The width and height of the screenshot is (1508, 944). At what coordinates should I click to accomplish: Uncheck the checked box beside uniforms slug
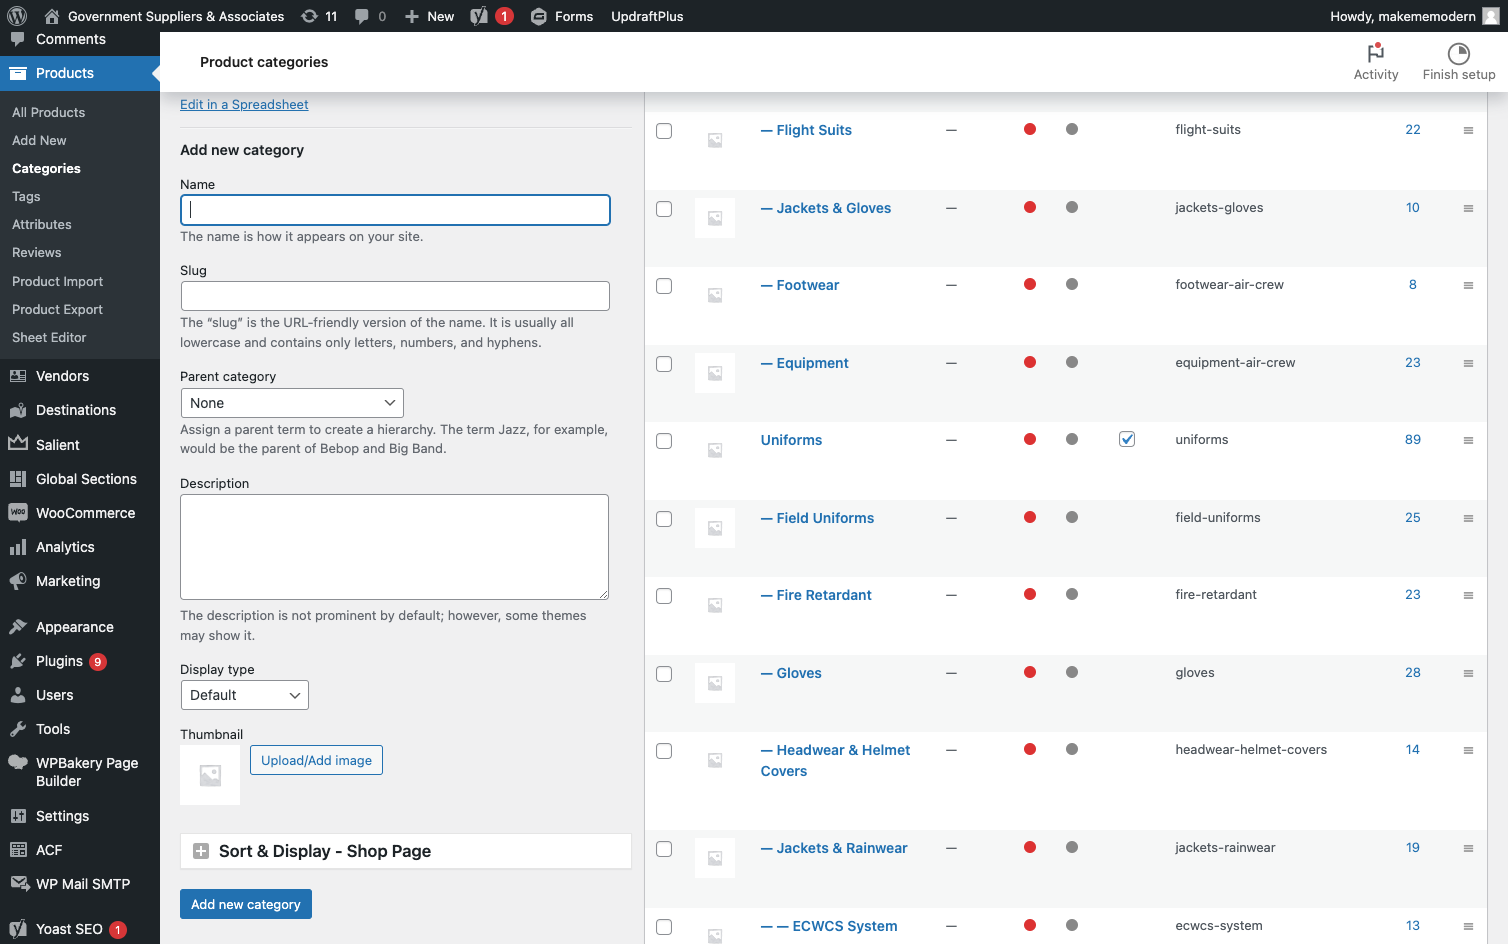pyautogui.click(x=1127, y=439)
